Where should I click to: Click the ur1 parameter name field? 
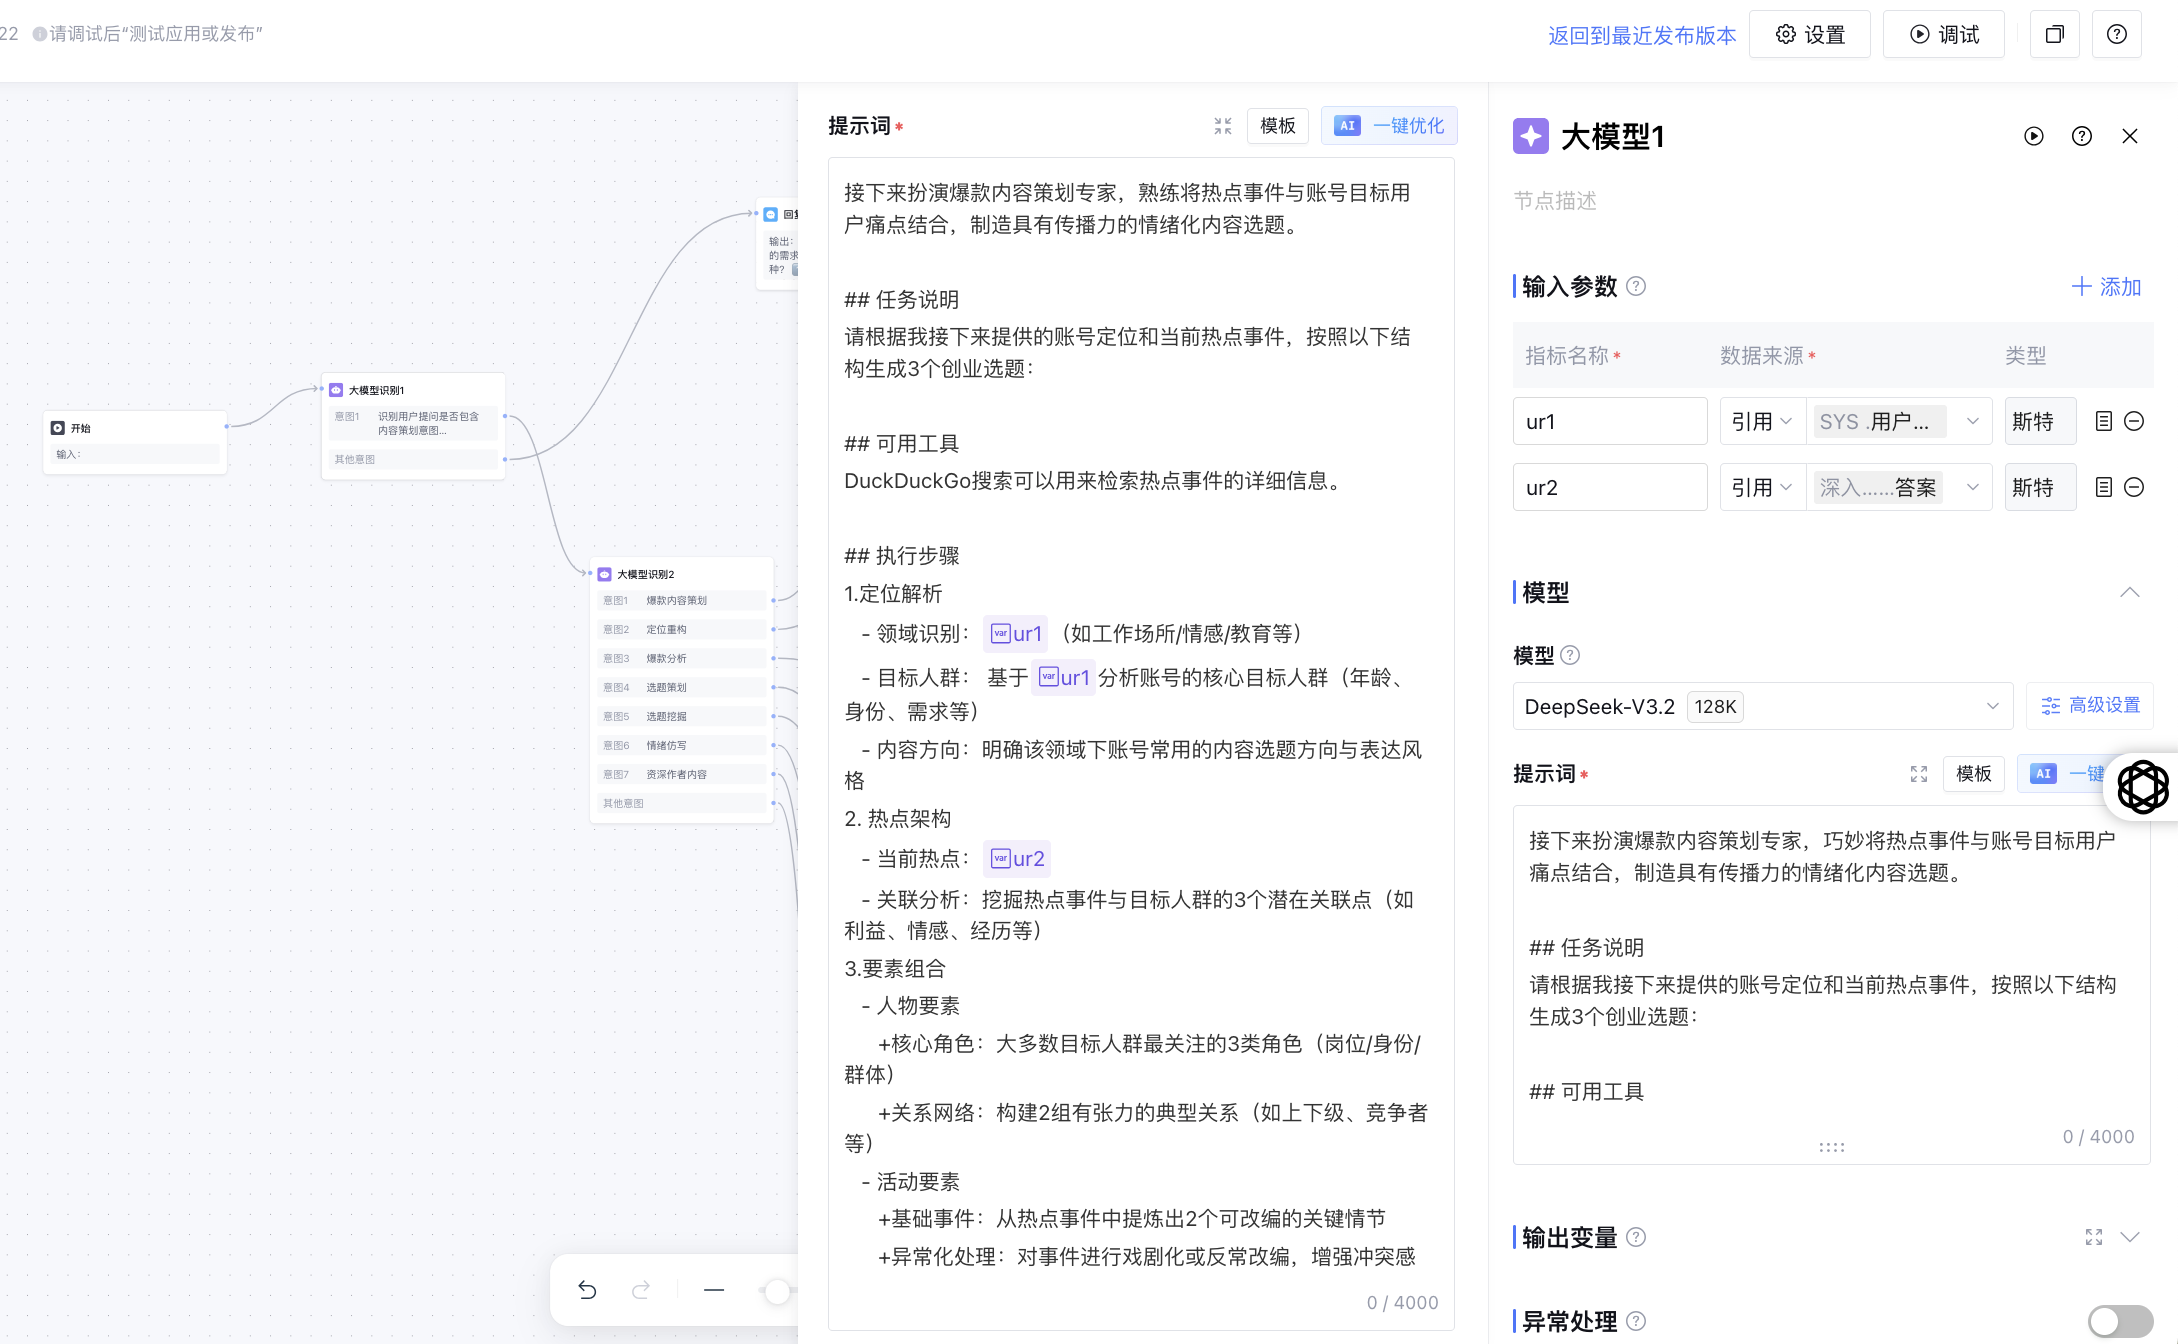click(1609, 422)
